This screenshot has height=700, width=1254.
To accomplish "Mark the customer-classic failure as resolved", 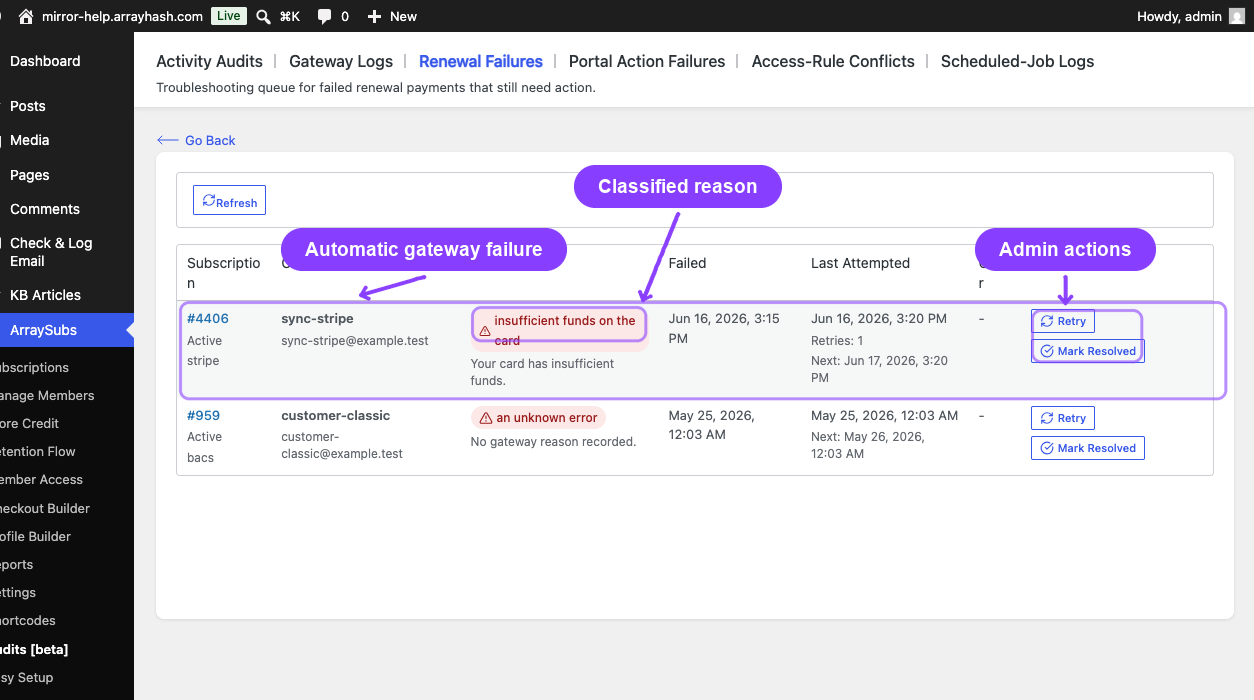I will [1087, 448].
